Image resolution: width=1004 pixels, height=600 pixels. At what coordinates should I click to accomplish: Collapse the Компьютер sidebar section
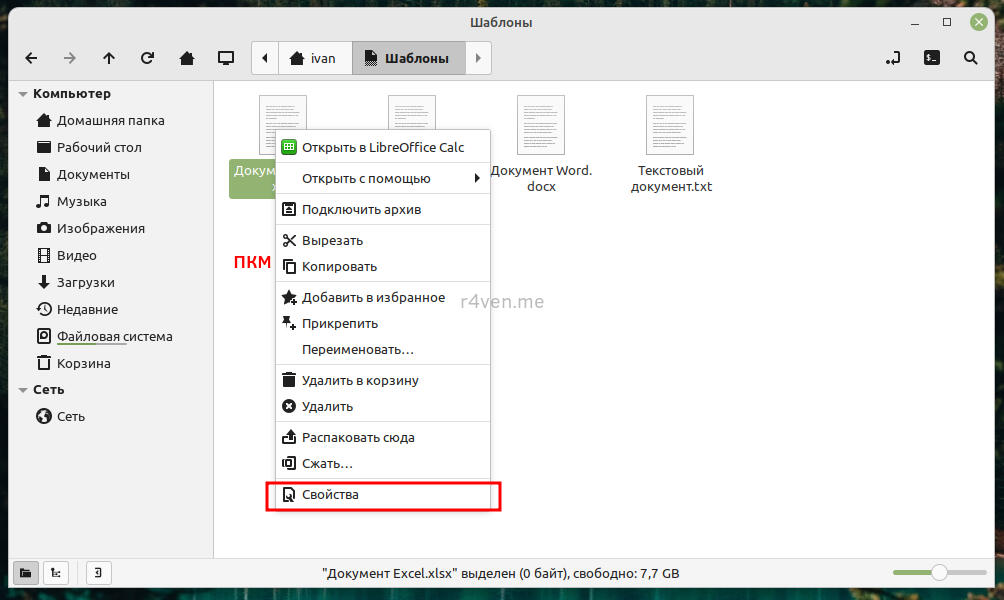(23, 94)
